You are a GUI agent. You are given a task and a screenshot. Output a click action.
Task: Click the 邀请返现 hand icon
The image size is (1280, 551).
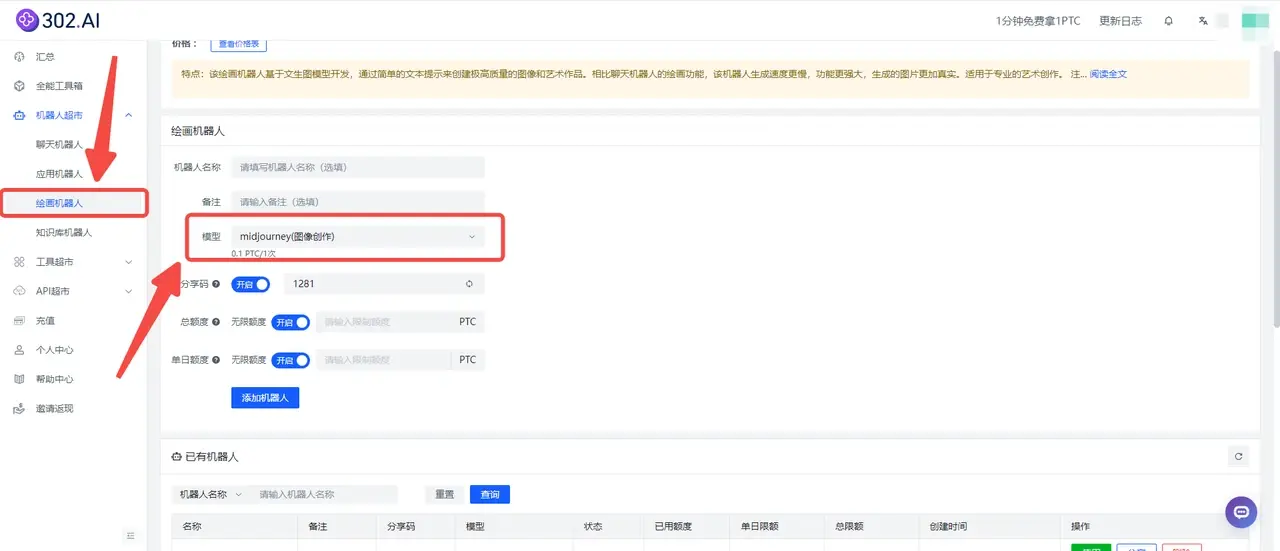tap(18, 409)
